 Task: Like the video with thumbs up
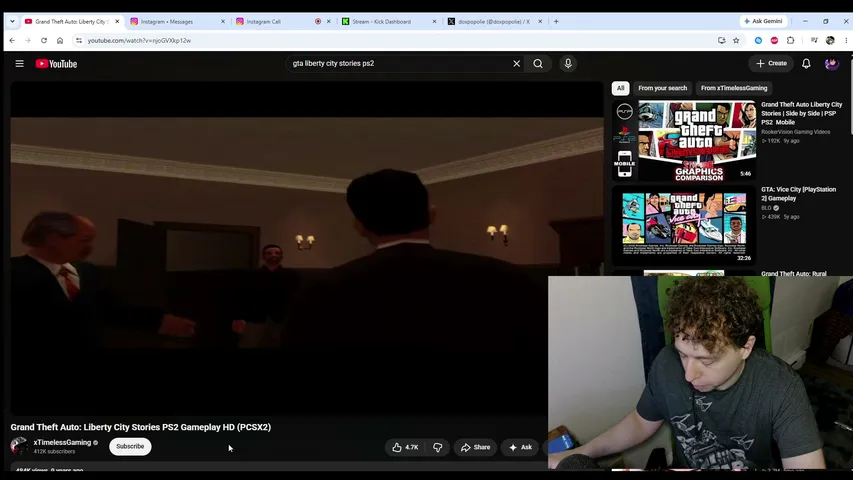click(x=405, y=447)
